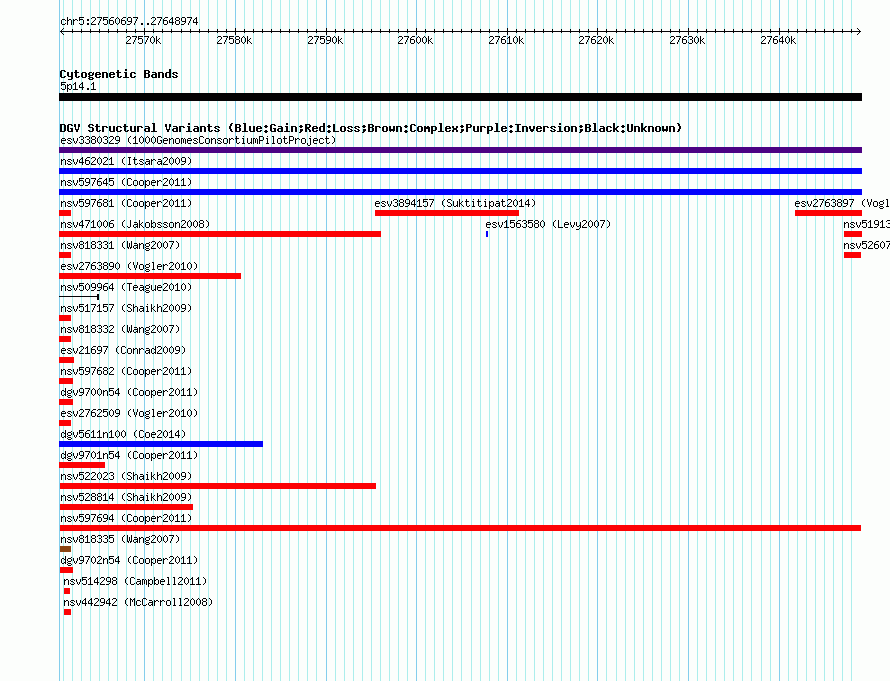The height and width of the screenshot is (681, 890).
Task: Open nsv442942 (McCarroll2008) label
Action: (x=138, y=602)
